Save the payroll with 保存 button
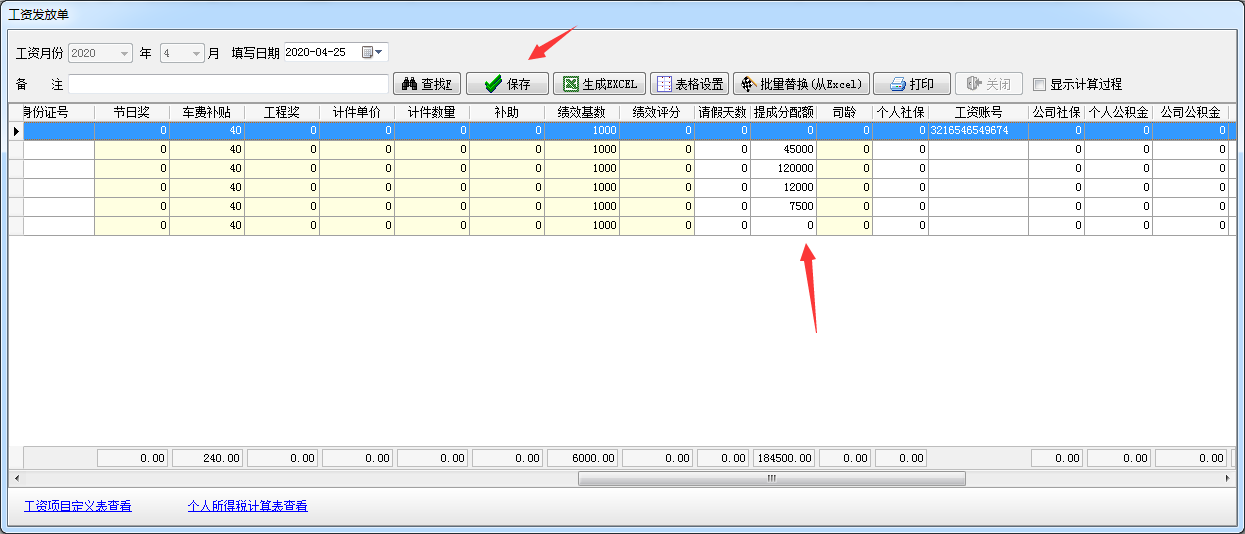Image resolution: width=1245 pixels, height=534 pixels. [507, 84]
